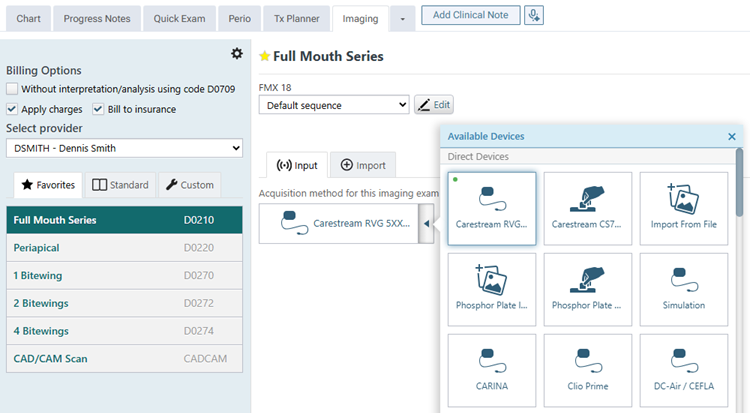
Task: Choose the DC-Air / CEFLA device
Action: point(683,369)
